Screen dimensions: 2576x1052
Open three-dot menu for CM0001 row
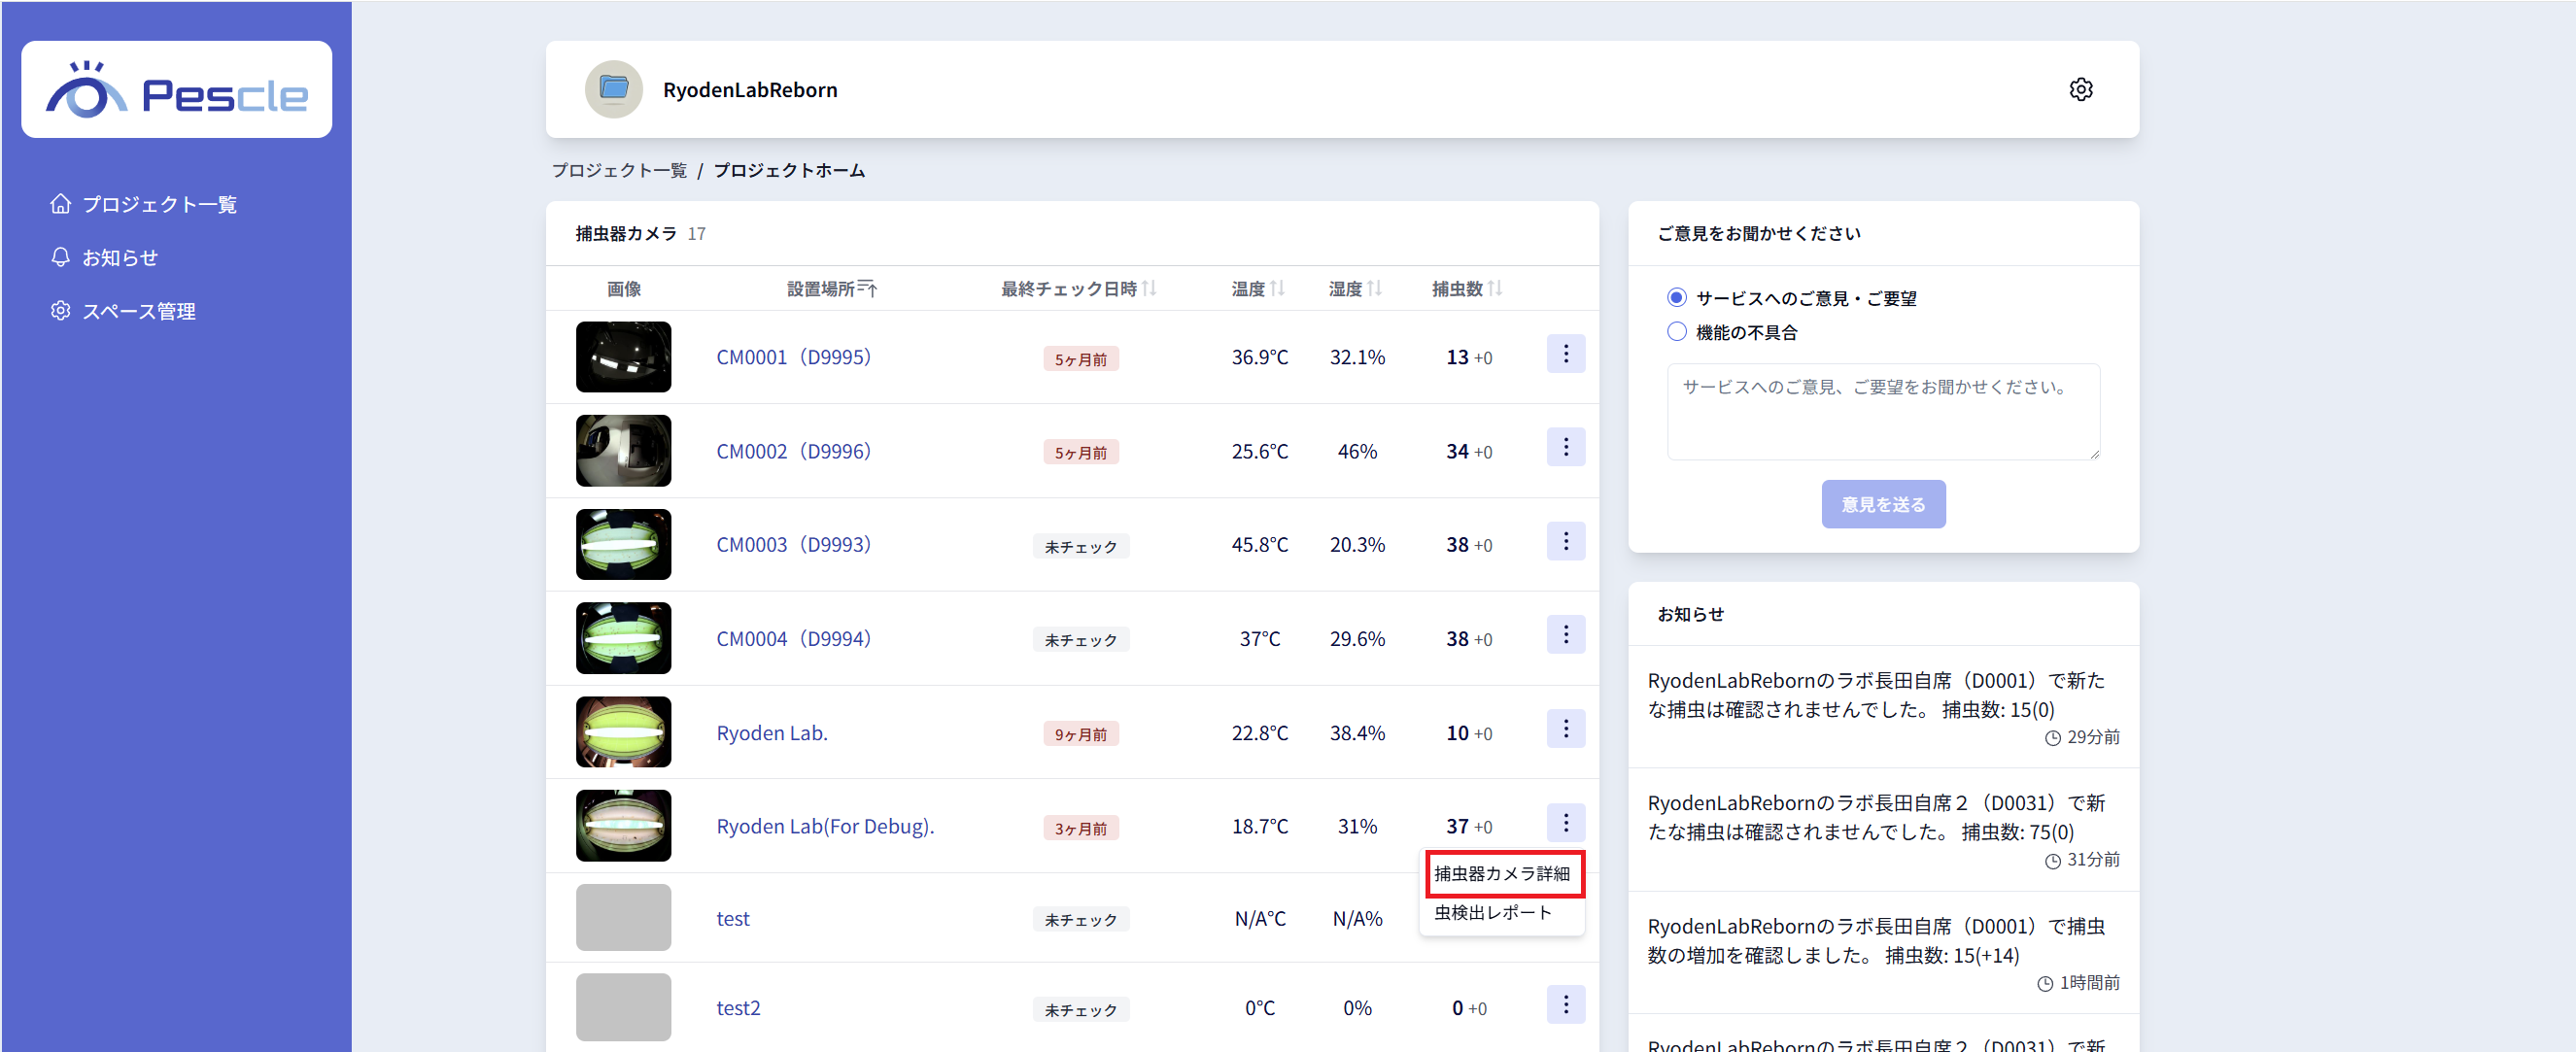[1565, 354]
